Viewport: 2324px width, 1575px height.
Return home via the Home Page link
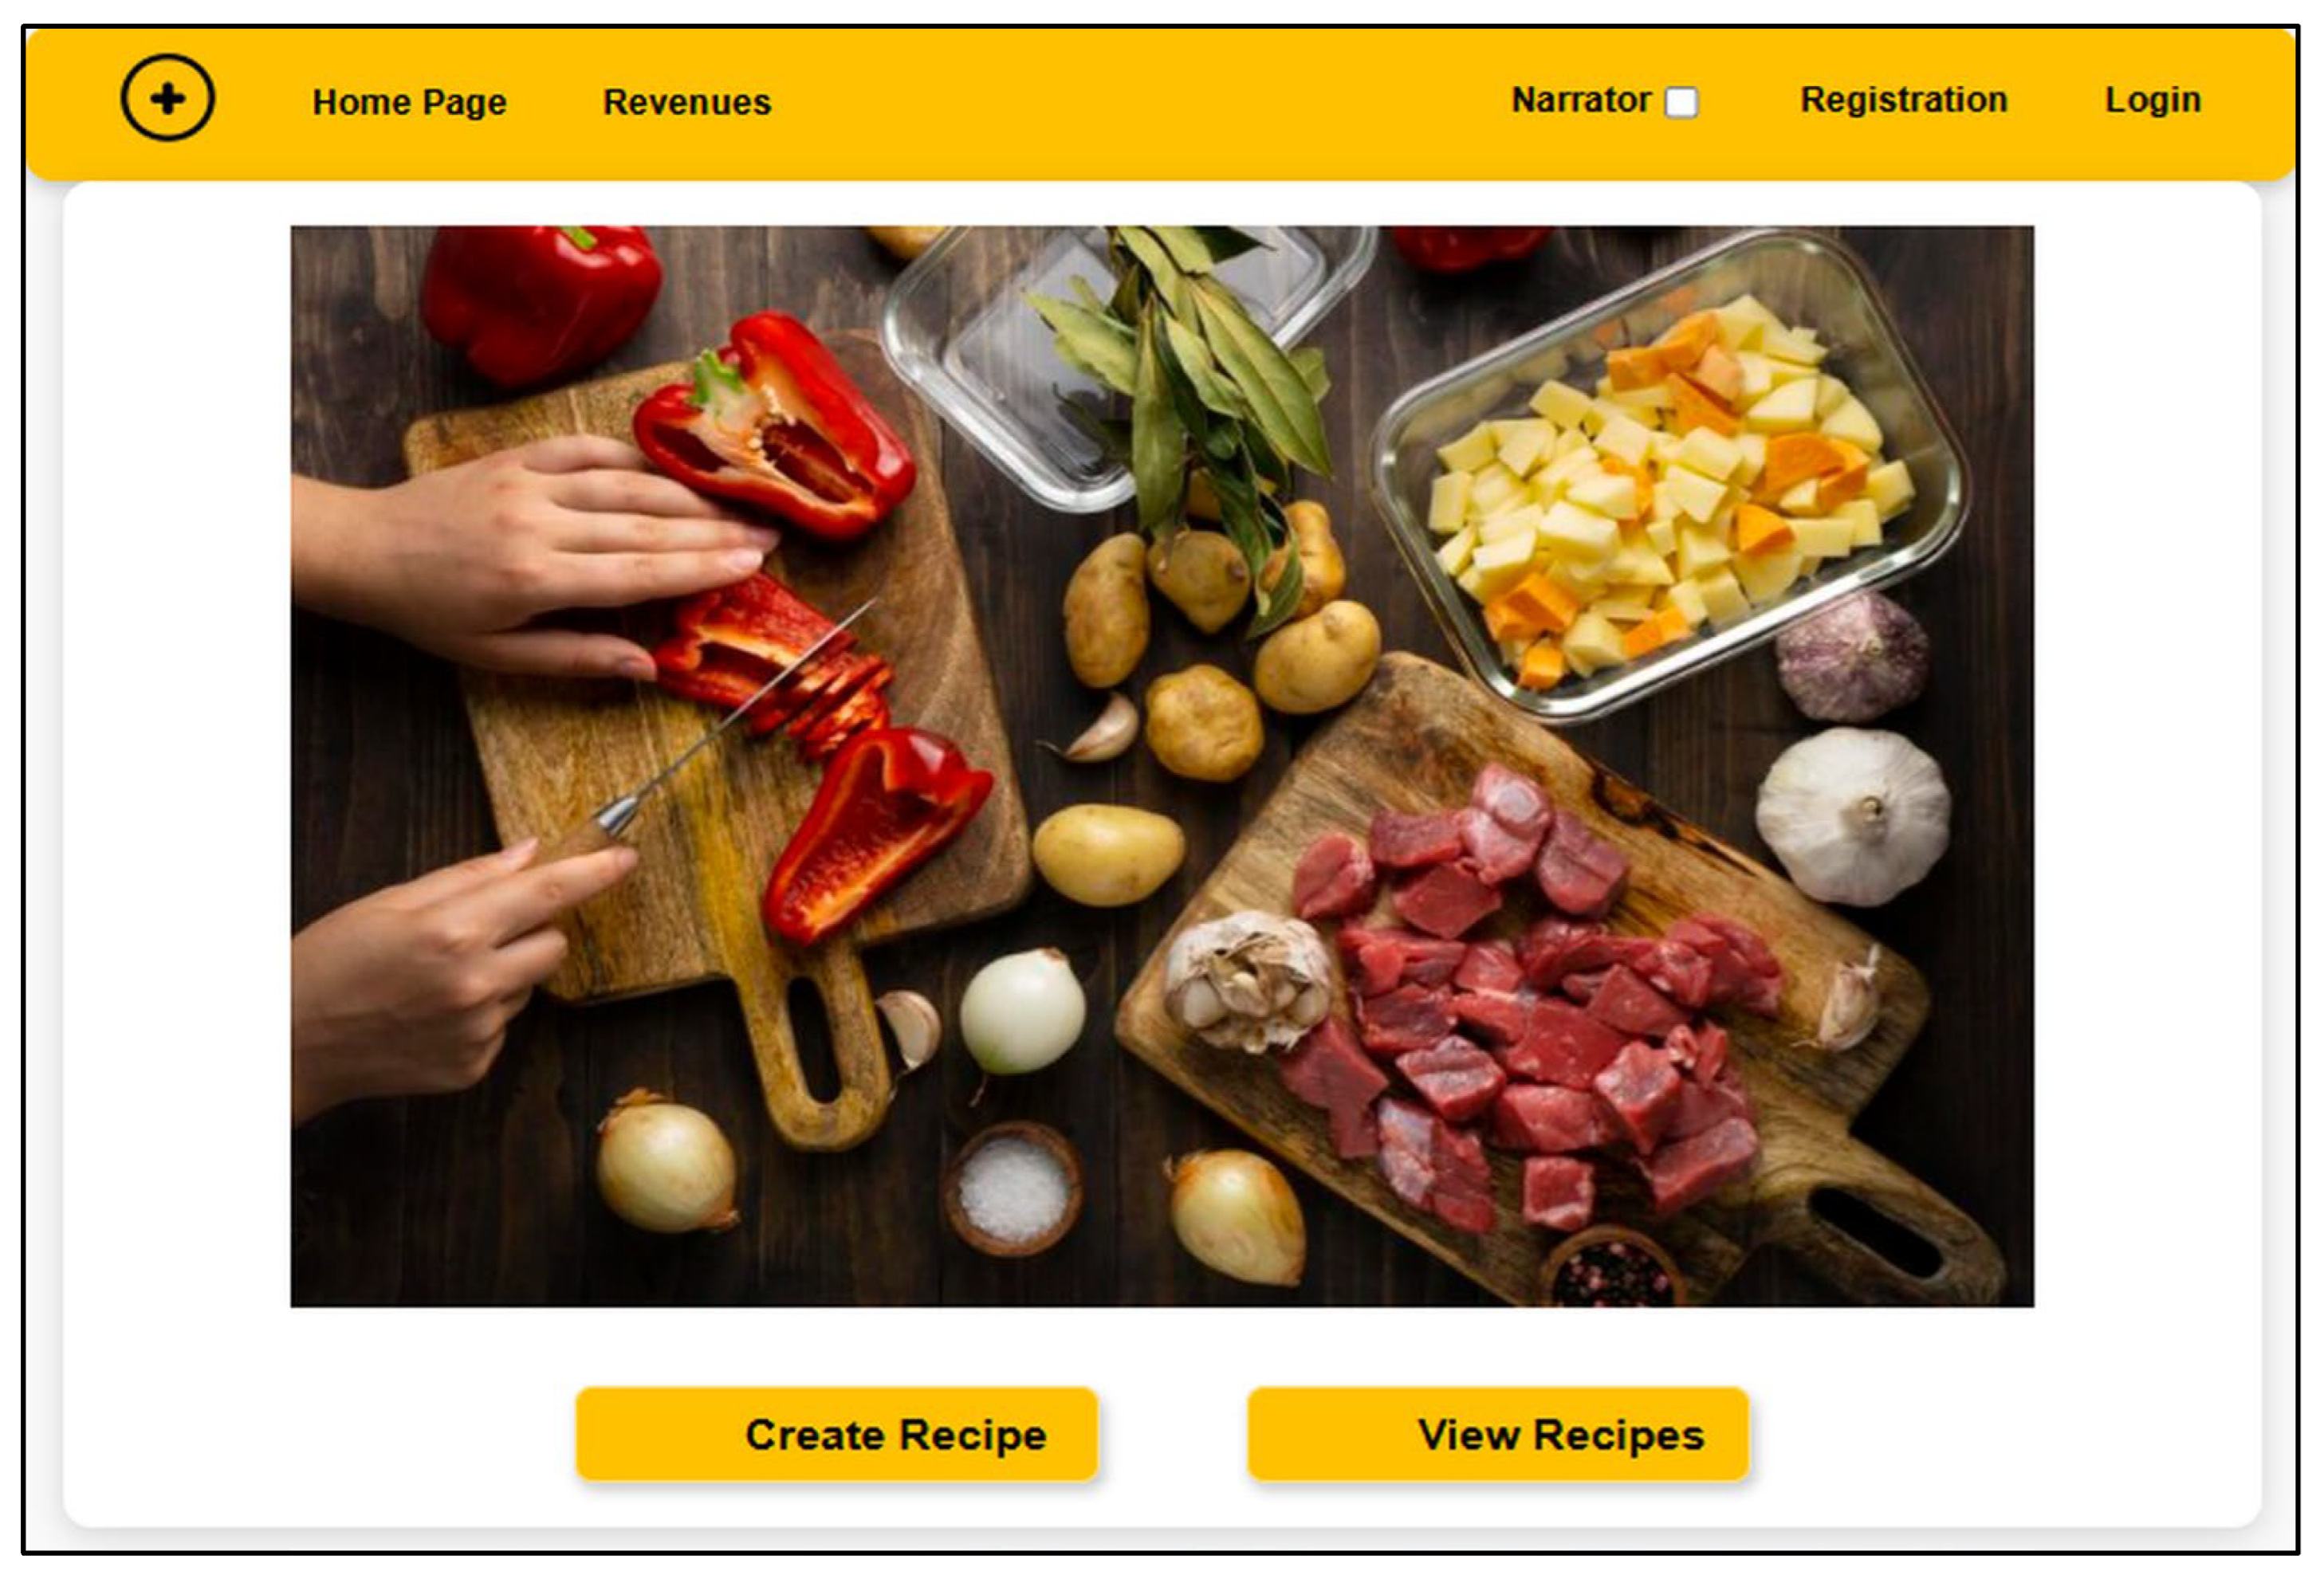coord(409,102)
